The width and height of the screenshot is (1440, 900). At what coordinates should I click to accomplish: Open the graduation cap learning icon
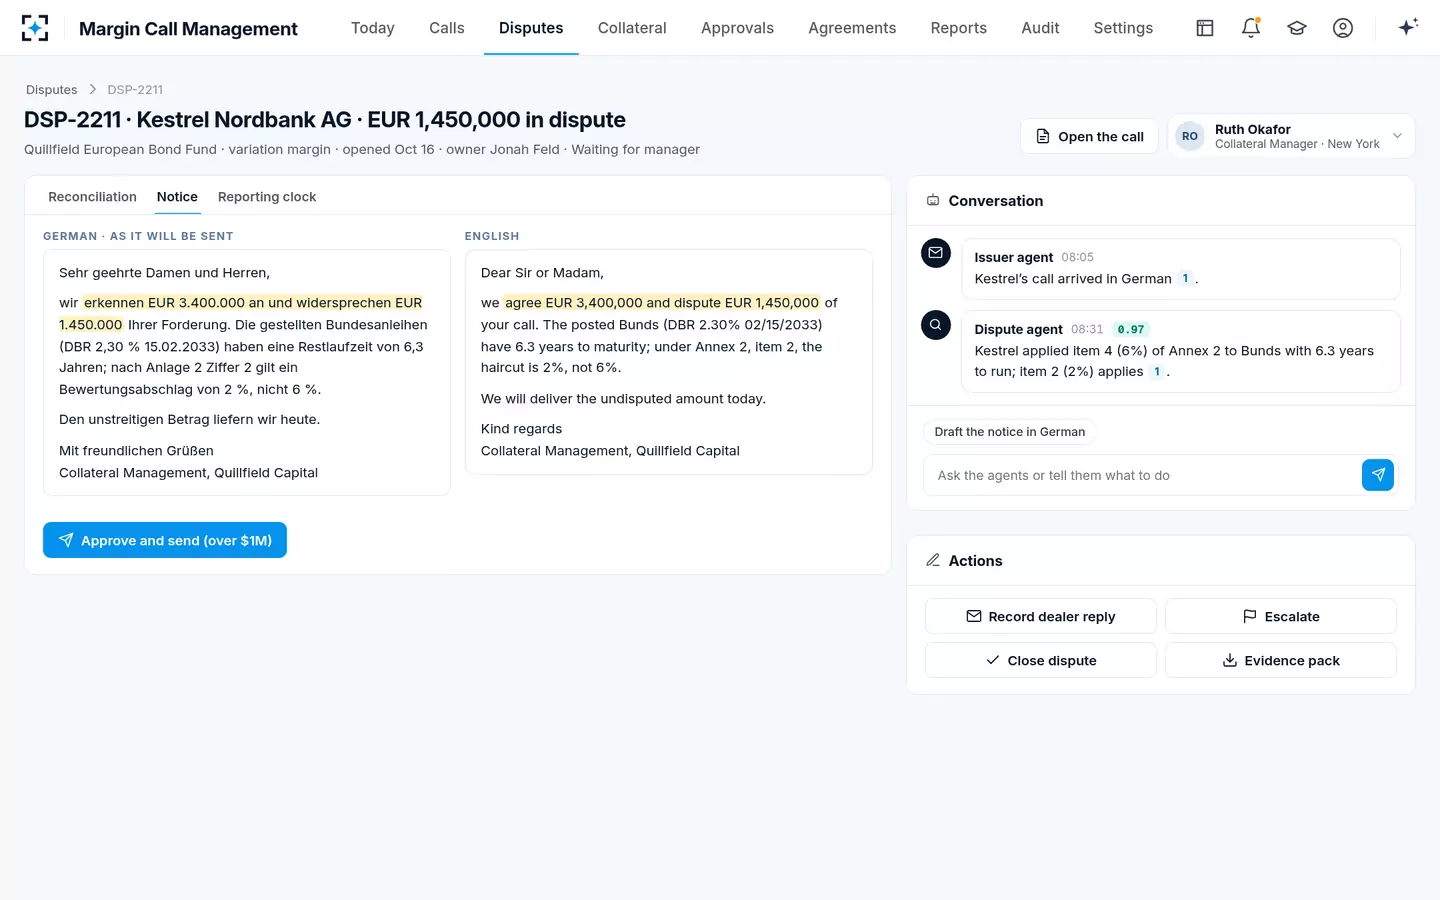point(1297,28)
